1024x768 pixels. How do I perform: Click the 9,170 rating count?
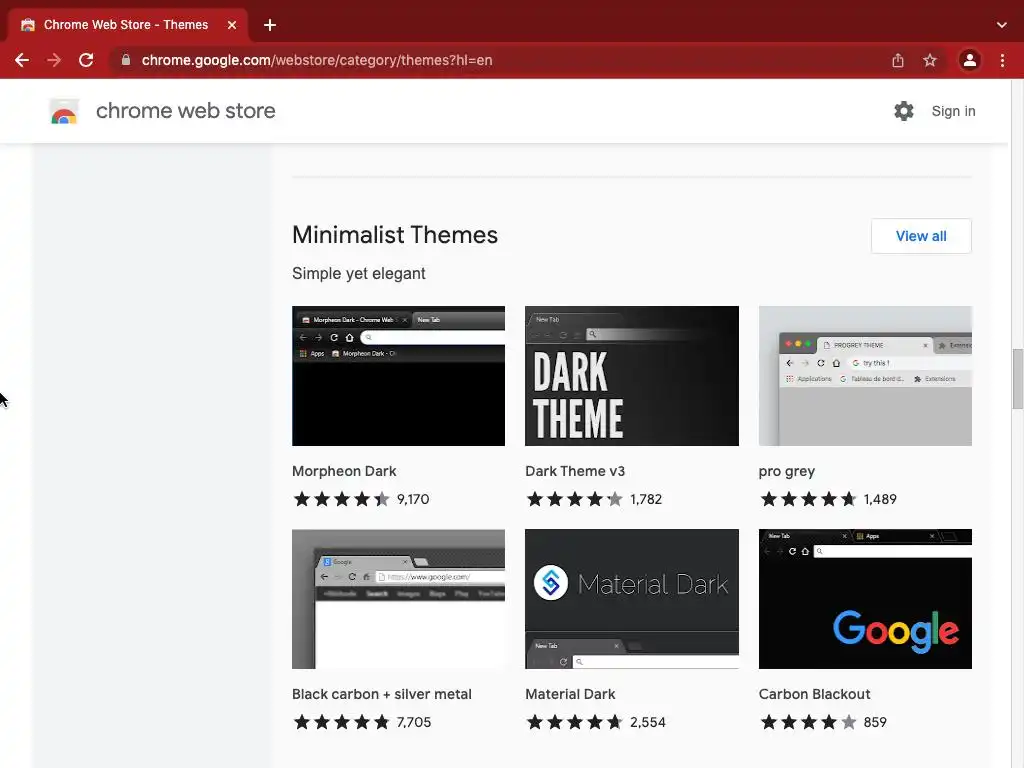[x=413, y=500]
